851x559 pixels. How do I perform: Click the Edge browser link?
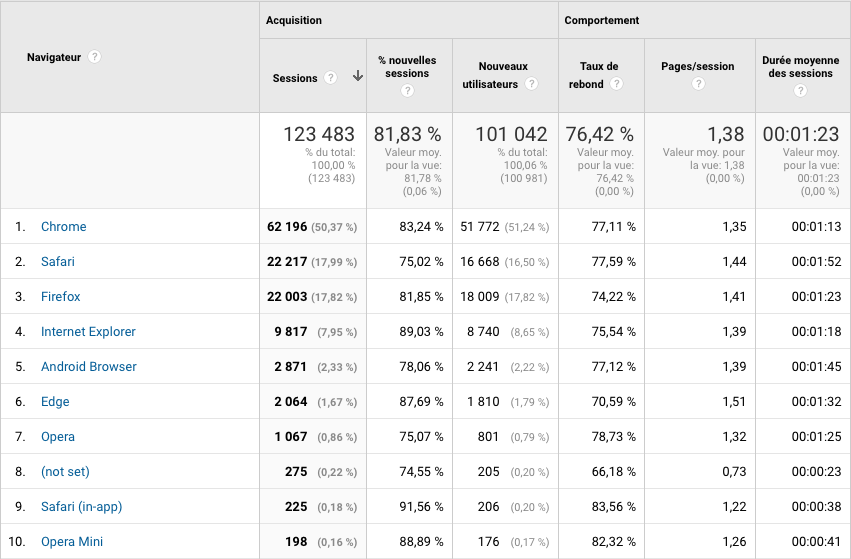point(55,402)
